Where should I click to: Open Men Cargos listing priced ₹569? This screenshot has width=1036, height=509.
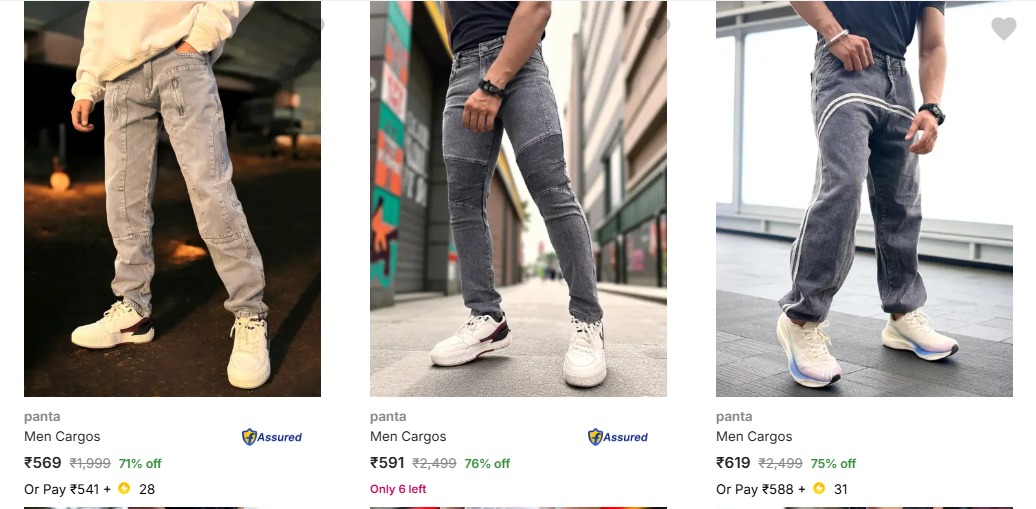tap(62, 436)
